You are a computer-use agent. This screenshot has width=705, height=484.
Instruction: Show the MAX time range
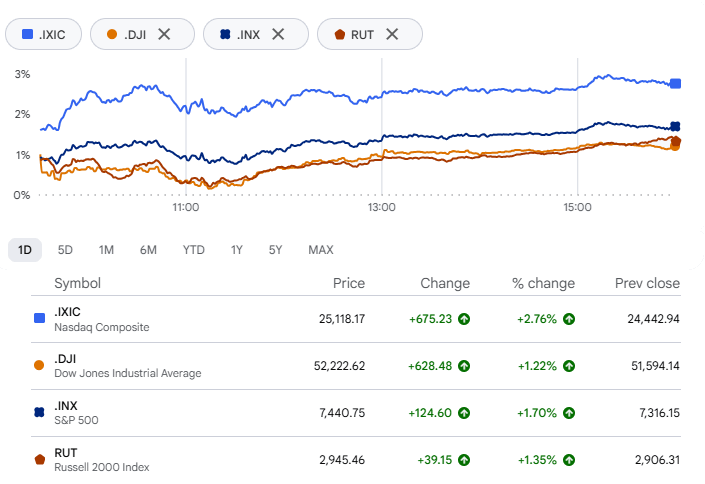(321, 250)
